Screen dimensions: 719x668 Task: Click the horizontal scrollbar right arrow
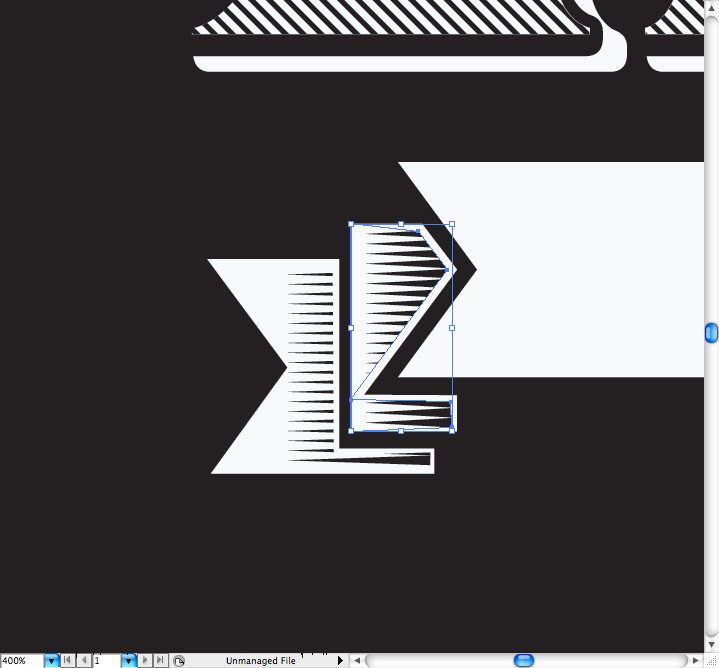pos(696,660)
